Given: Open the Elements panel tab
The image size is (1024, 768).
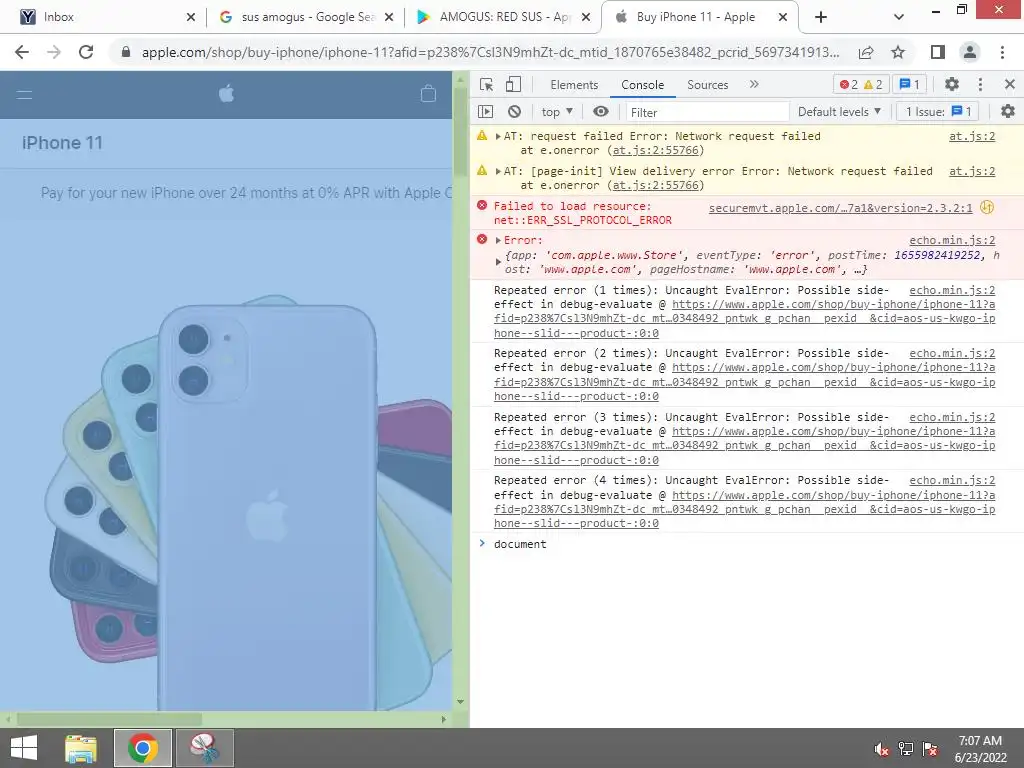Looking at the screenshot, I should click(573, 85).
